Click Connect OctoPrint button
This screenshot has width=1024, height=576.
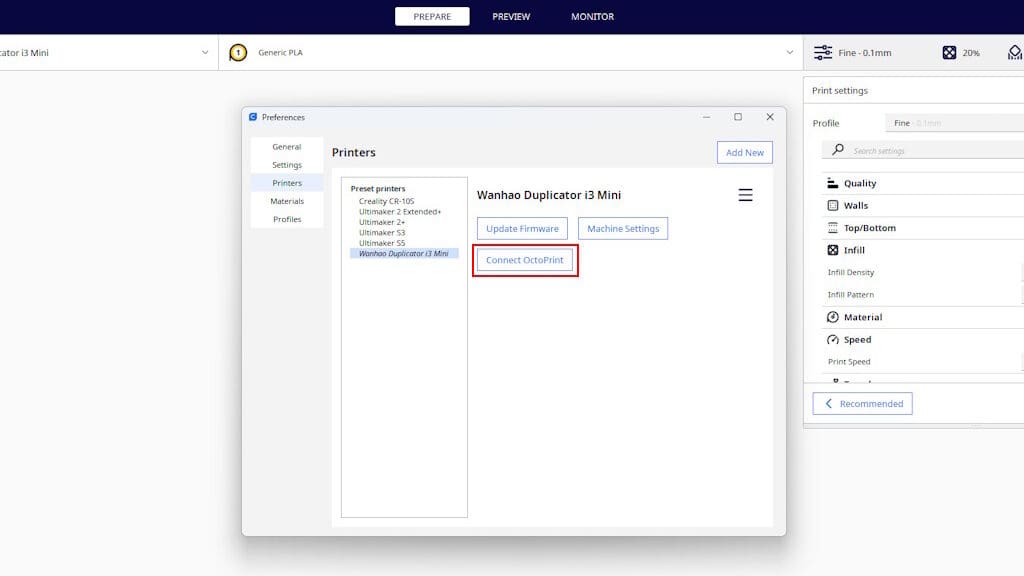point(524,260)
